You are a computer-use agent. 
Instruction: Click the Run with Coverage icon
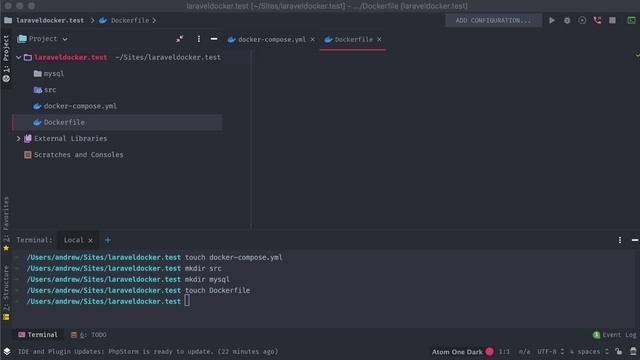pyautogui.click(x=582, y=20)
